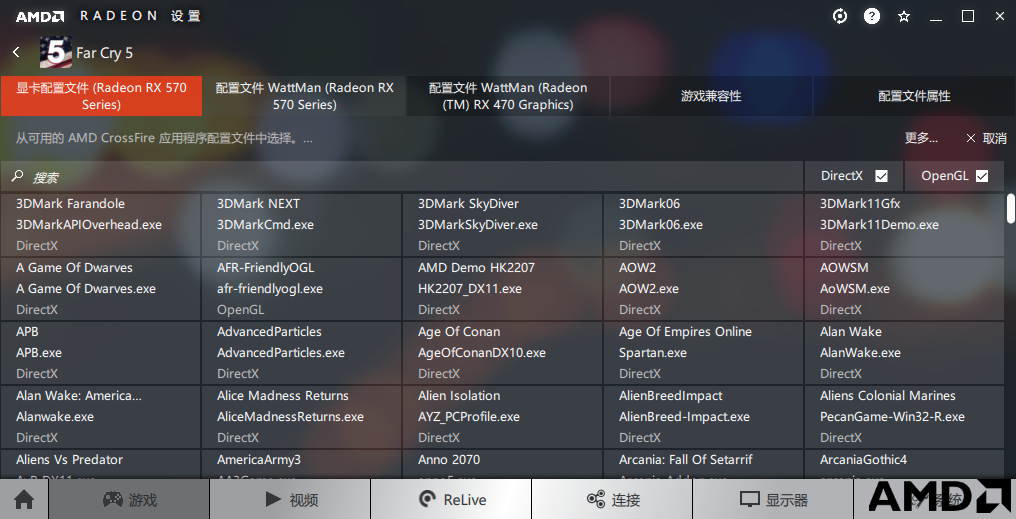This screenshot has width=1016, height=519.
Task: Click the play icon in 视频 tab
Action: click(x=273, y=499)
